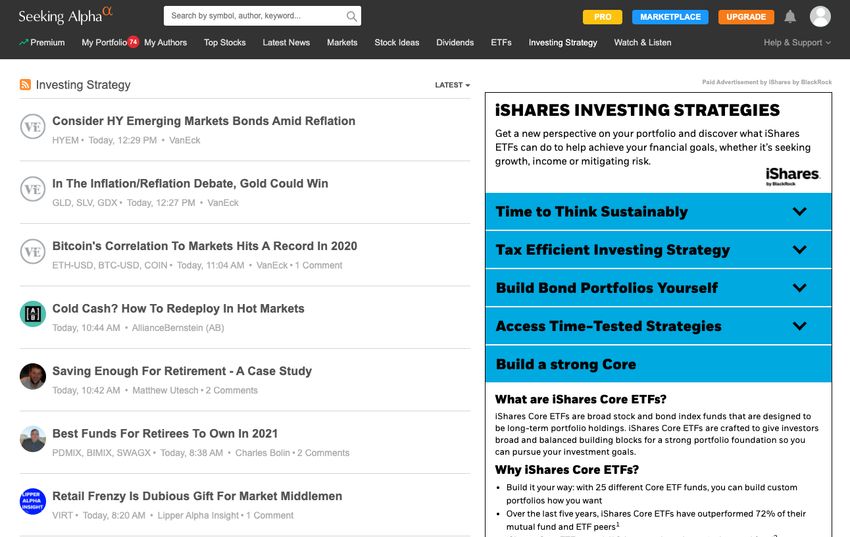Click the Seeking Alpha logo

click(x=65, y=16)
